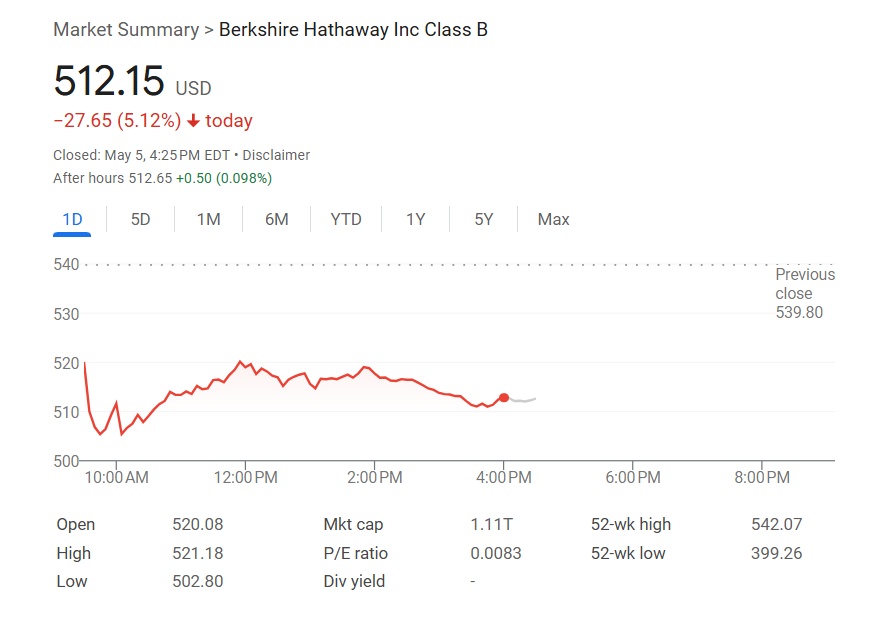Switch to the 1M chart range

point(208,219)
